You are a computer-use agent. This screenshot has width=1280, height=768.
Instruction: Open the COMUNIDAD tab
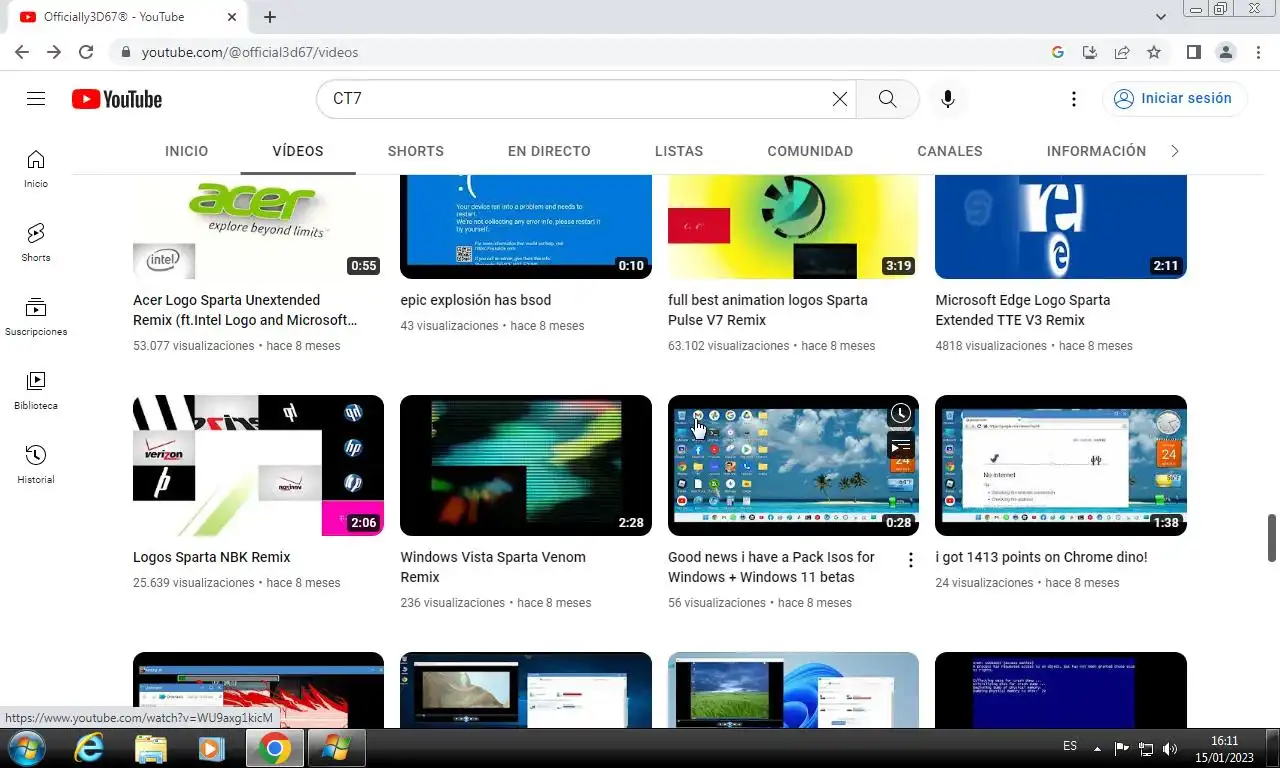coord(810,151)
